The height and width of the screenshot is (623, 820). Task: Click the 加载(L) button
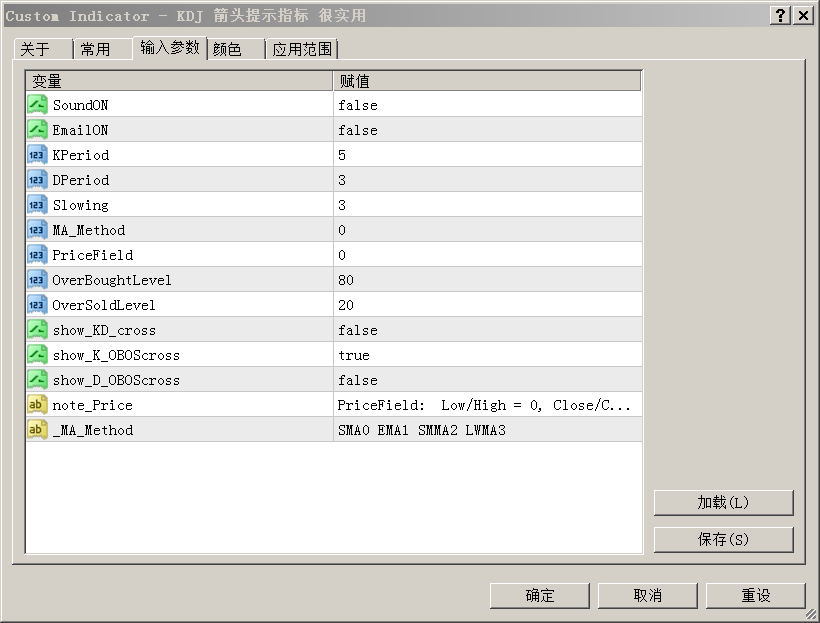[724, 503]
